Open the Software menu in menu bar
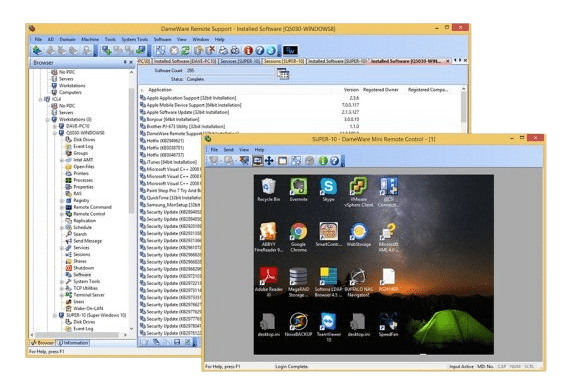The width and height of the screenshot is (571, 390). [162, 39]
